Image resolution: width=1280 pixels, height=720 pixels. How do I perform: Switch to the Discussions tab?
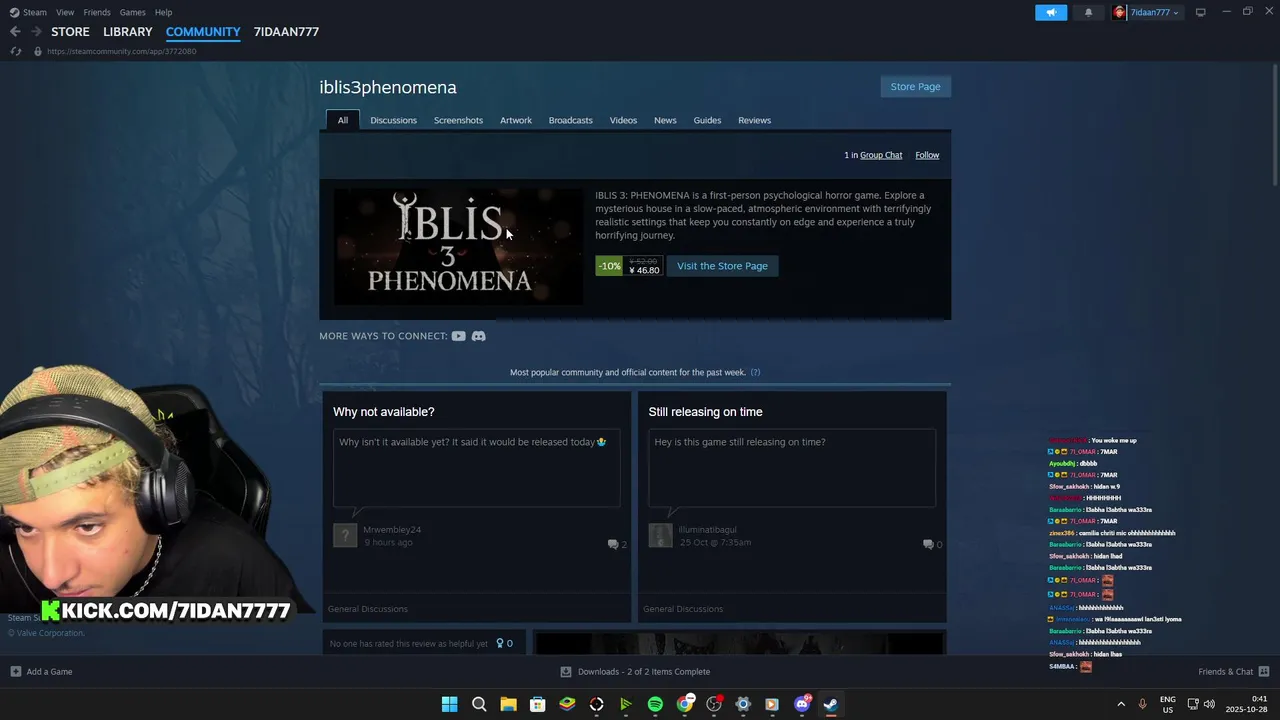point(393,120)
